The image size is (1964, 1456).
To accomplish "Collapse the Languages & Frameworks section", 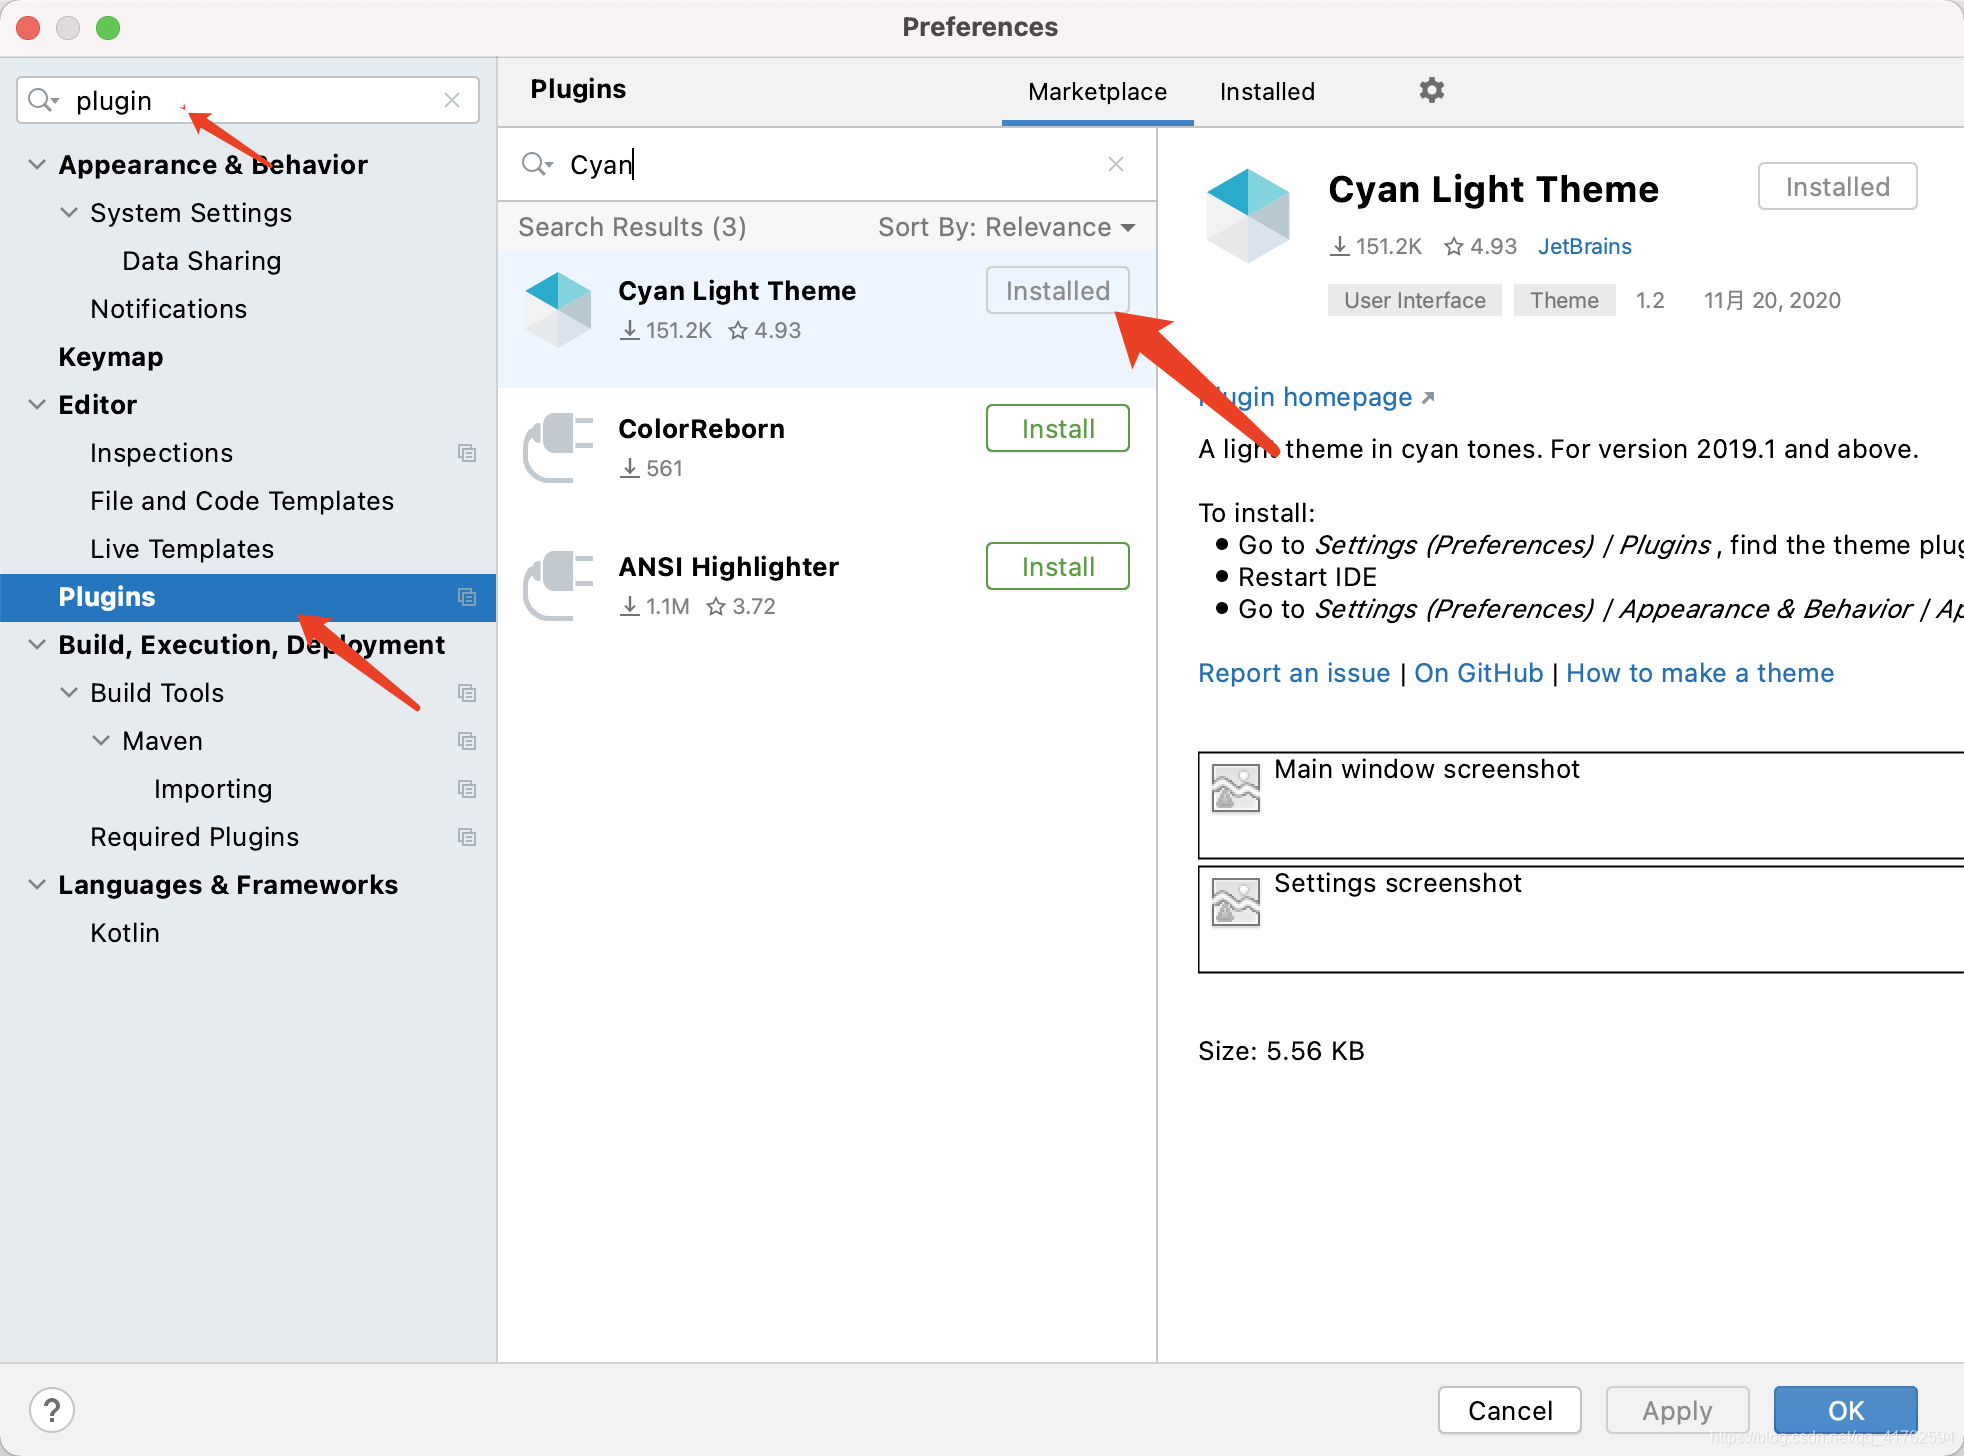I will tap(37, 885).
